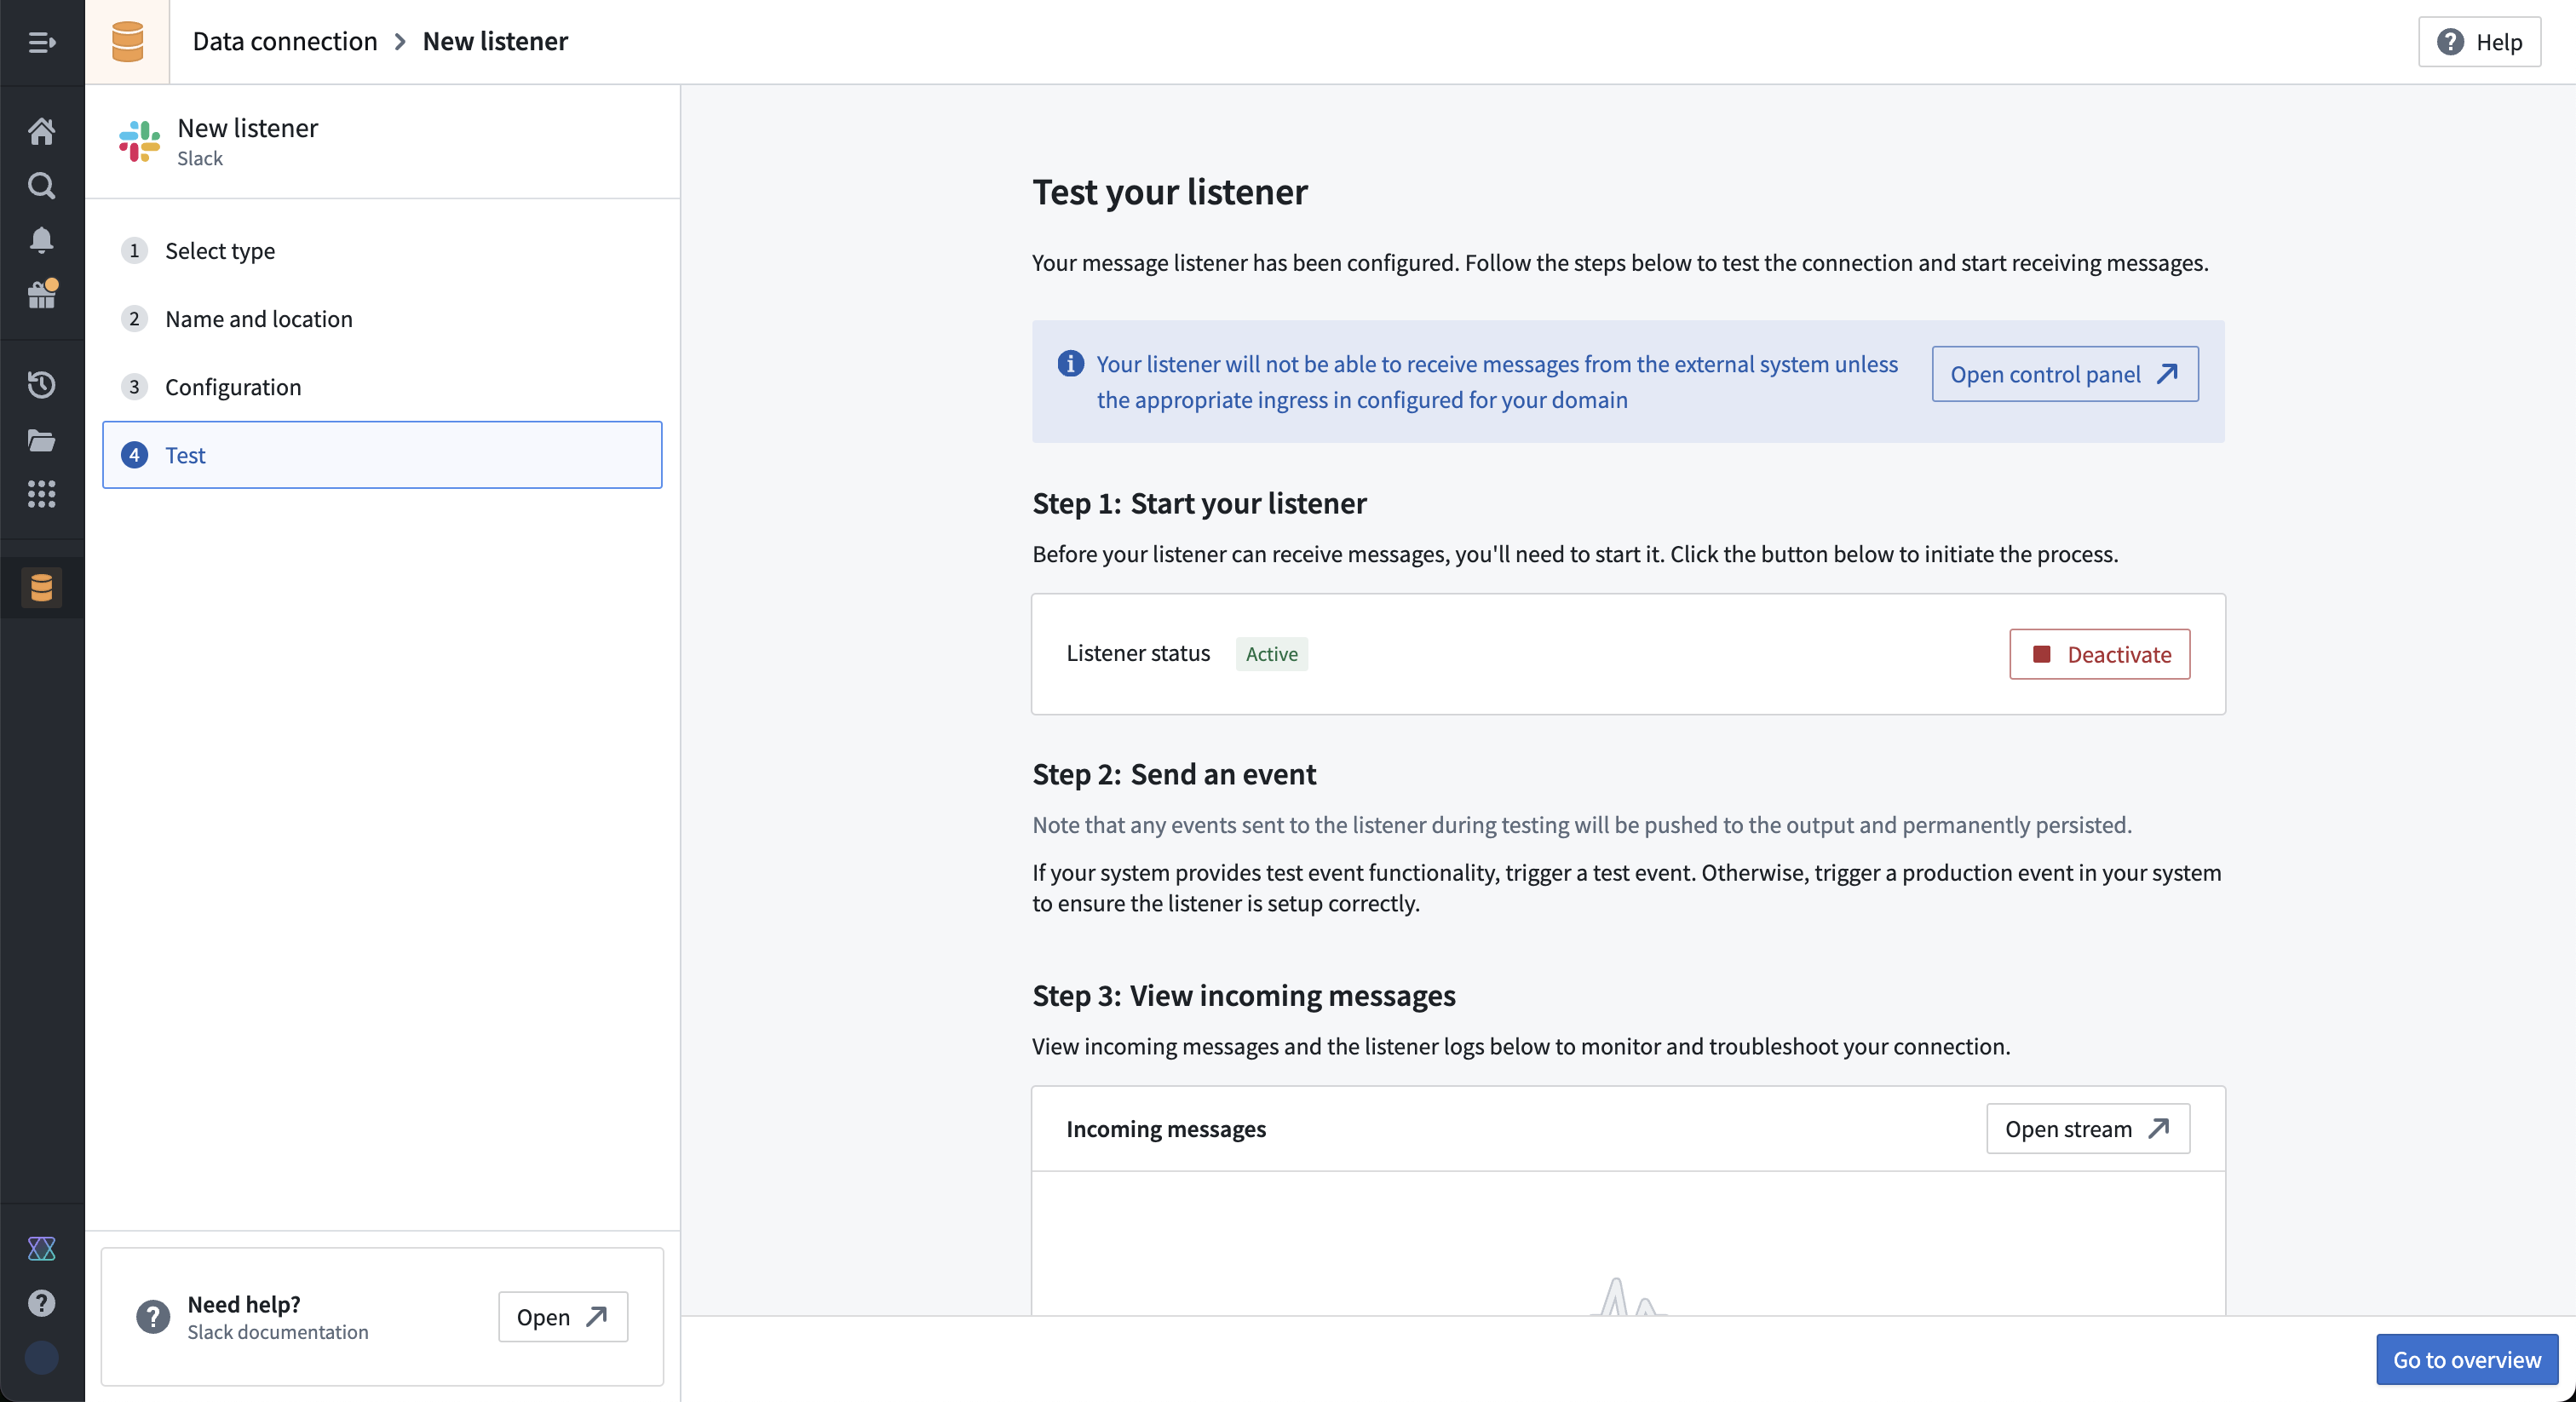
Task: Open recent history via the clock icon
Action: (41, 385)
